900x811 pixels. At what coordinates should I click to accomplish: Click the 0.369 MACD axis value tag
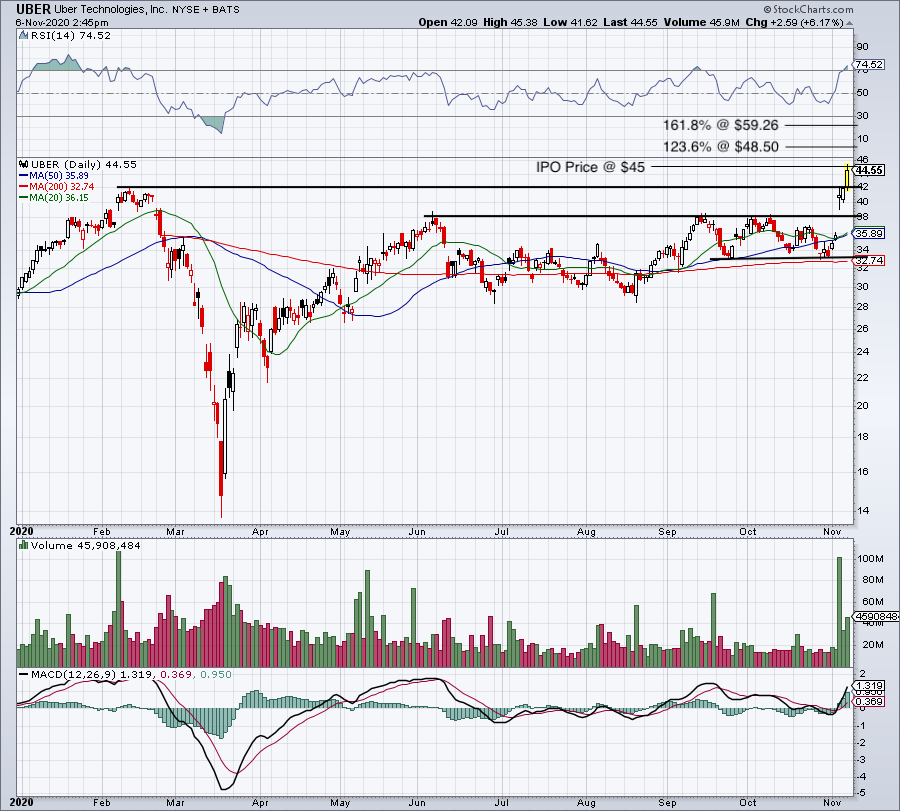869,702
